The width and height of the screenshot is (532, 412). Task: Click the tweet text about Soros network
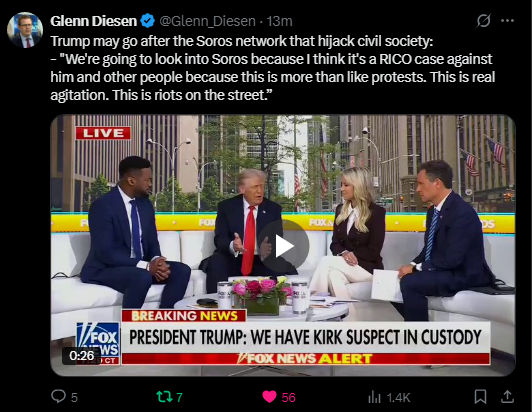[273, 68]
